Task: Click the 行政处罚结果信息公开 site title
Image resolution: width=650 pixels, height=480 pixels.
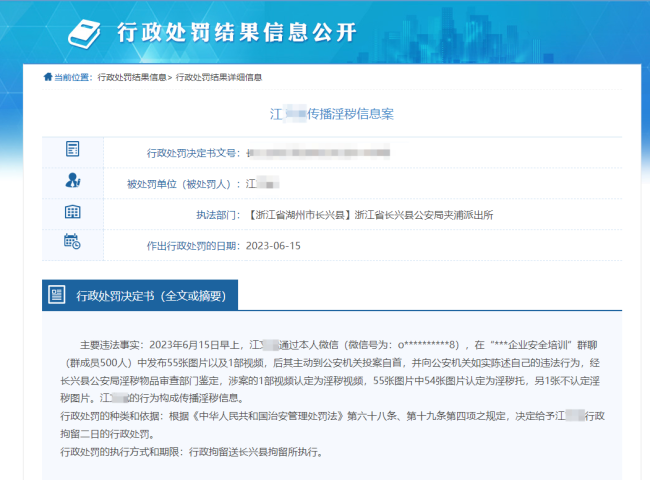Action: pyautogui.click(x=236, y=32)
